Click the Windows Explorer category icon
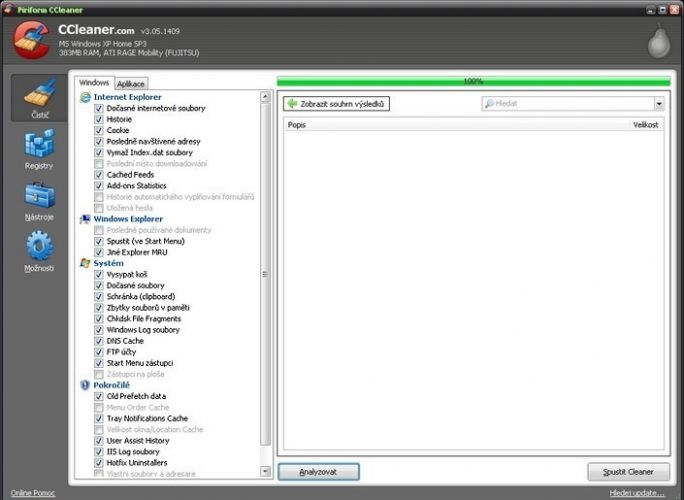 (85, 219)
